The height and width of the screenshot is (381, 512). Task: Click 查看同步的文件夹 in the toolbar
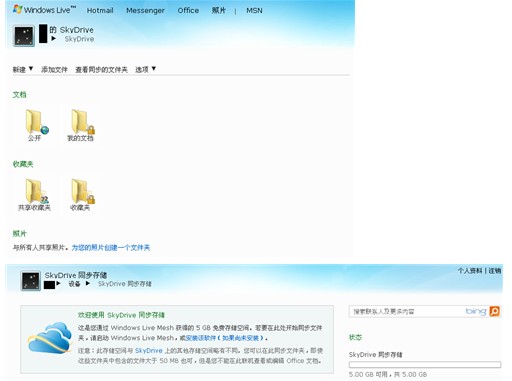pos(101,70)
